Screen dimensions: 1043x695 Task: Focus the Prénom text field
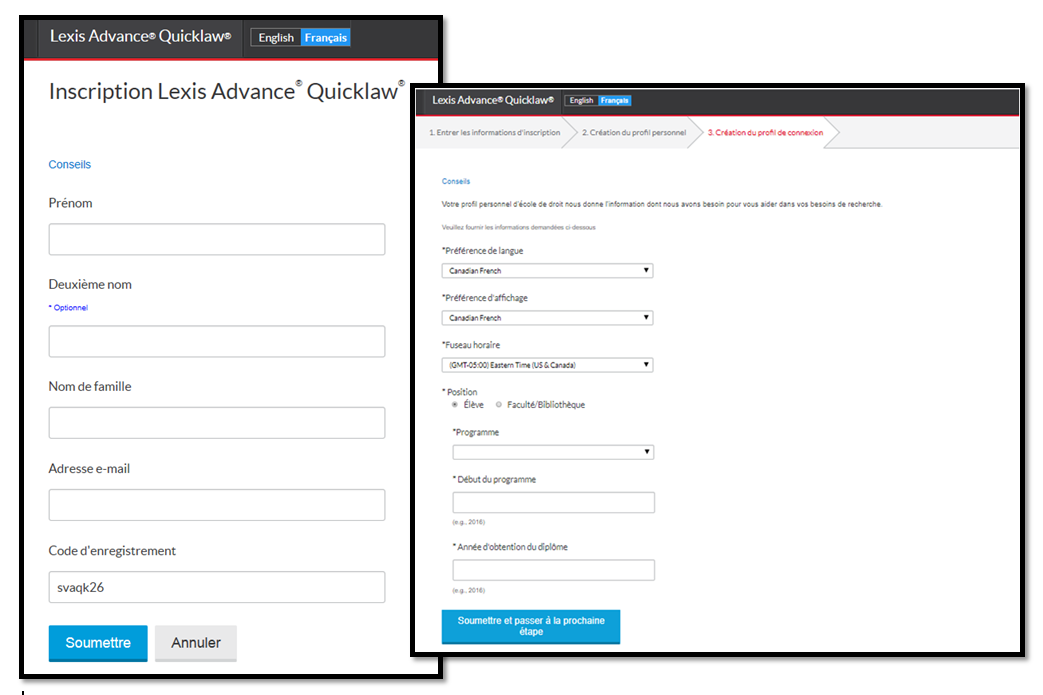[217, 239]
